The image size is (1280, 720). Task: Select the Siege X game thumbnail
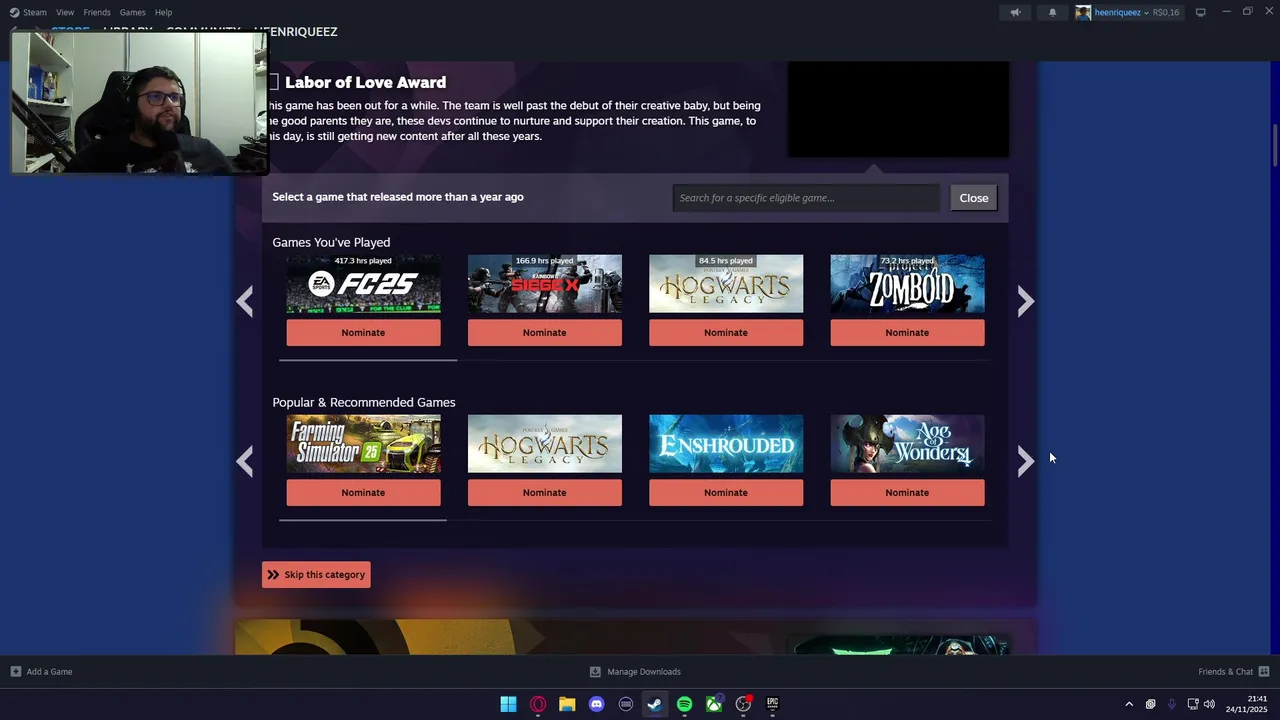(544, 284)
